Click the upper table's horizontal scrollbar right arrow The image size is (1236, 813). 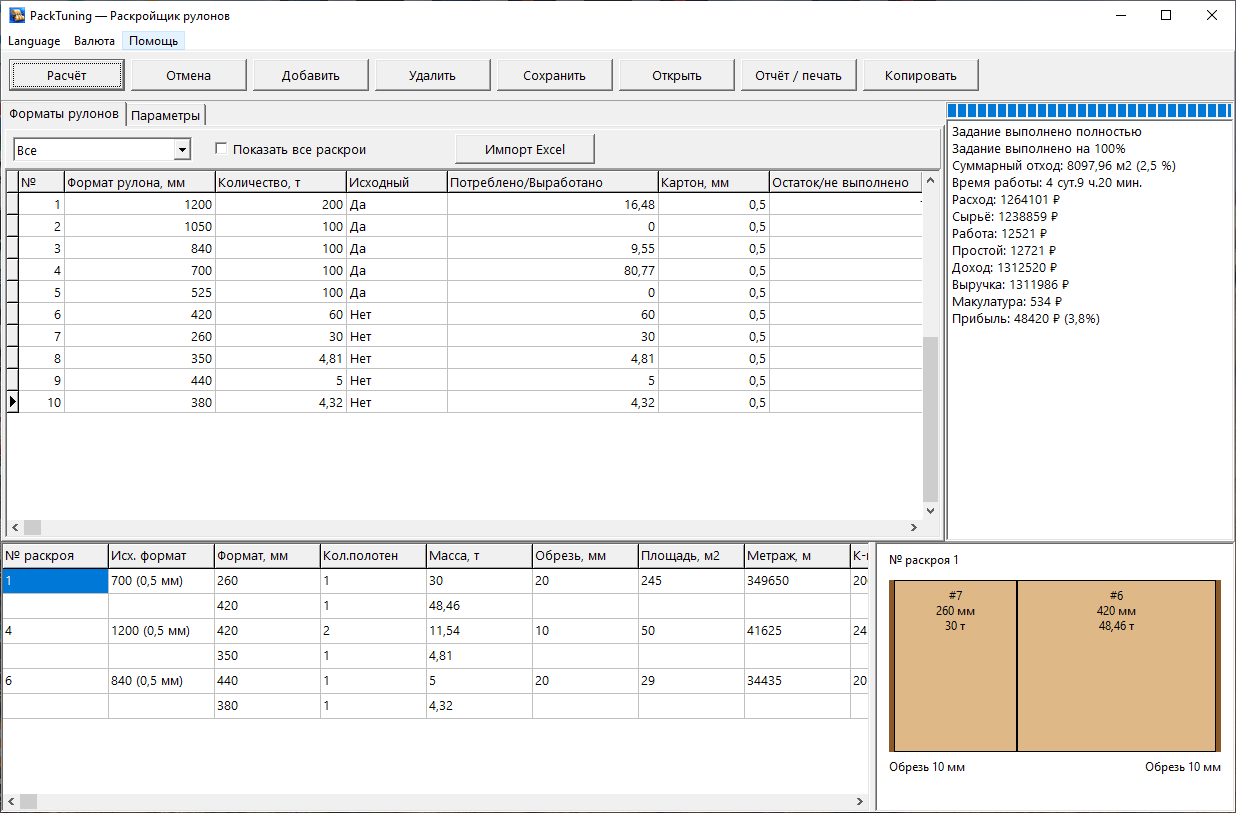coord(914,527)
